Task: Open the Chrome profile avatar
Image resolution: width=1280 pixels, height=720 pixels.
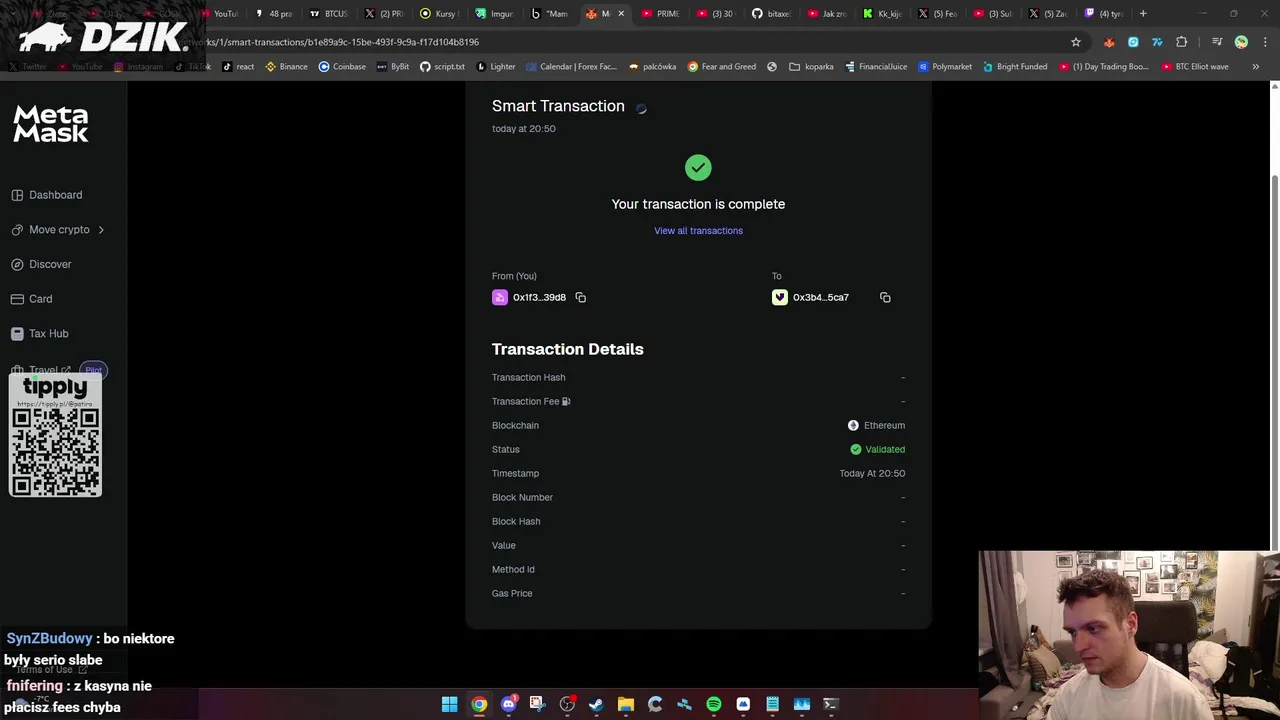Action: click(1241, 42)
